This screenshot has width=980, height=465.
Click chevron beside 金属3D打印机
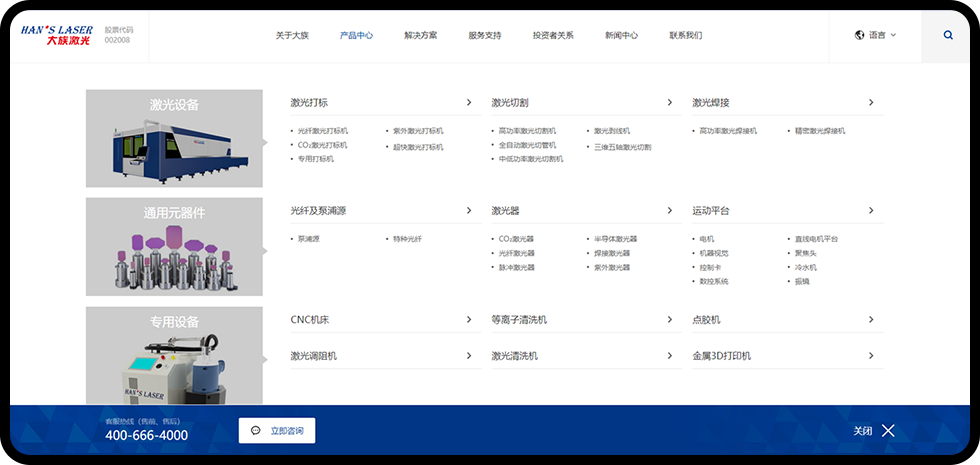(x=871, y=356)
